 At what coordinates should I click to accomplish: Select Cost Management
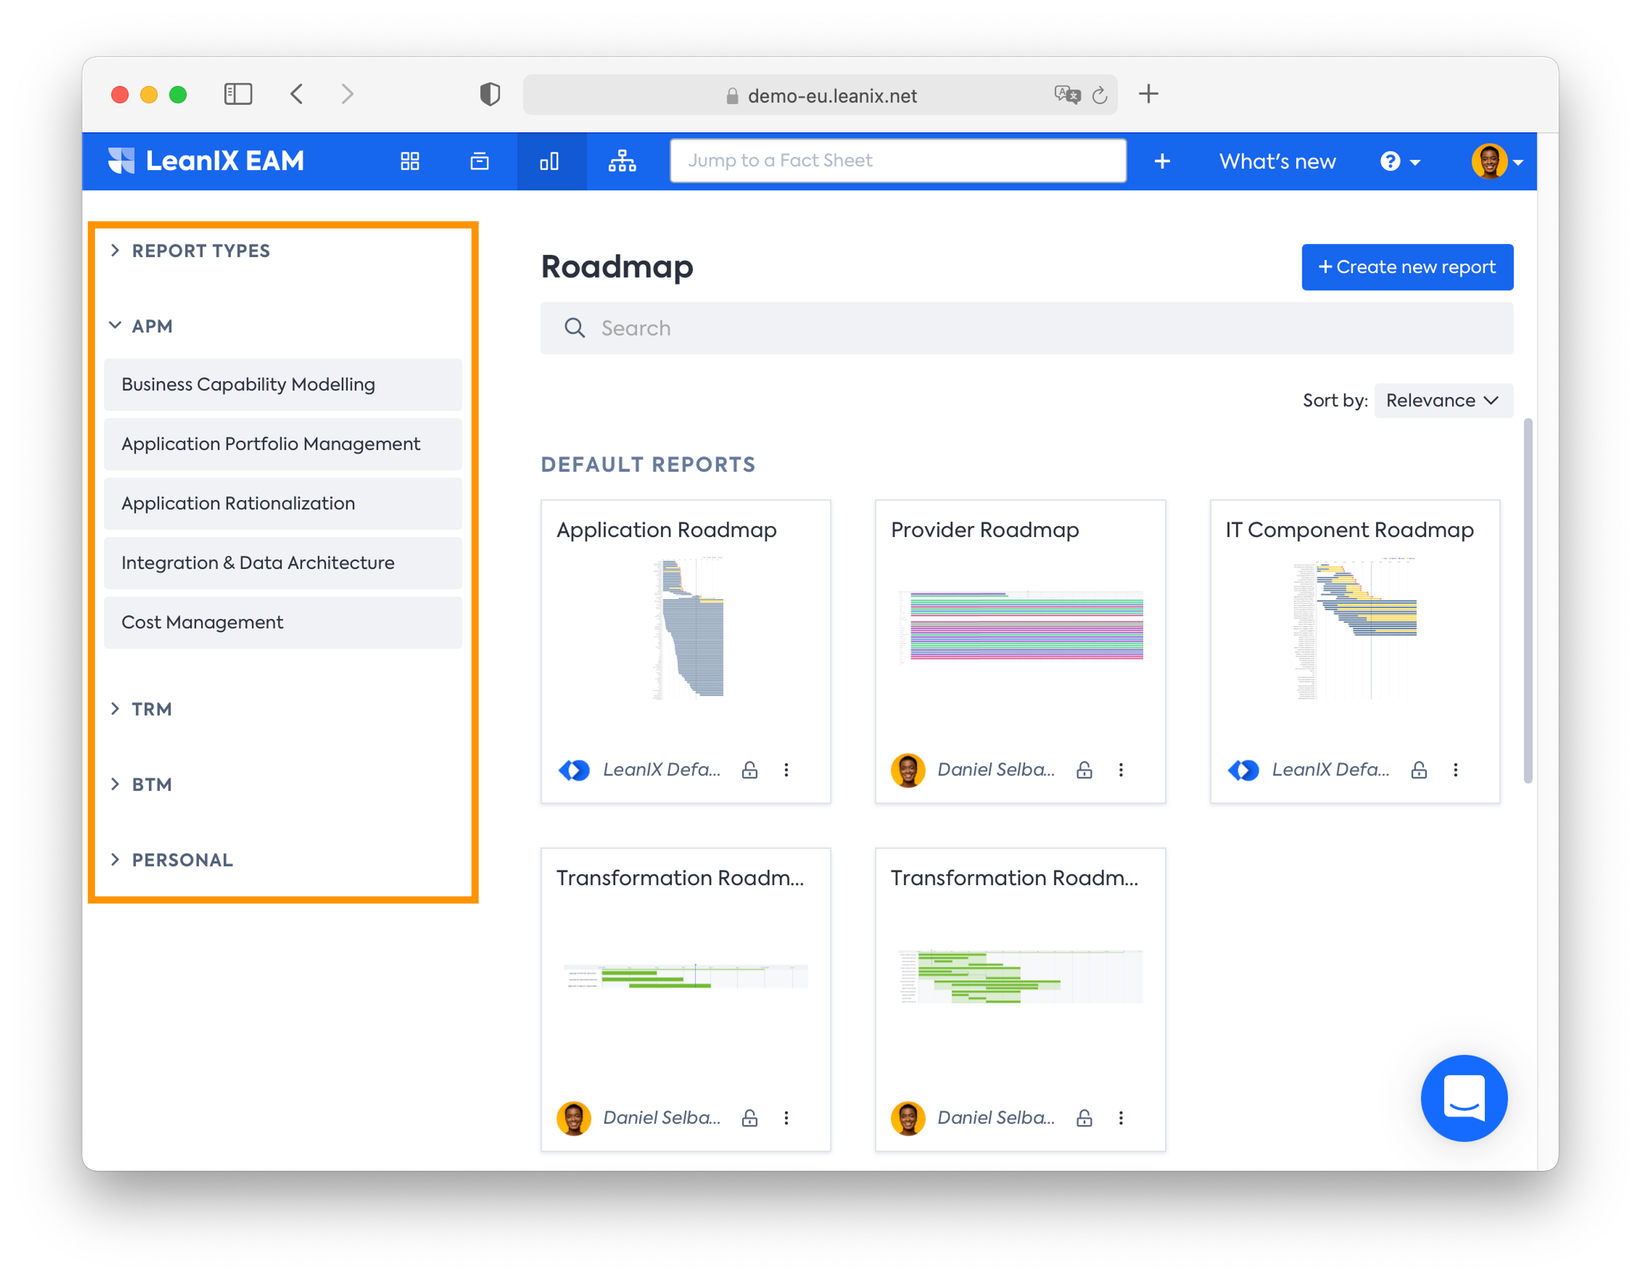point(283,622)
